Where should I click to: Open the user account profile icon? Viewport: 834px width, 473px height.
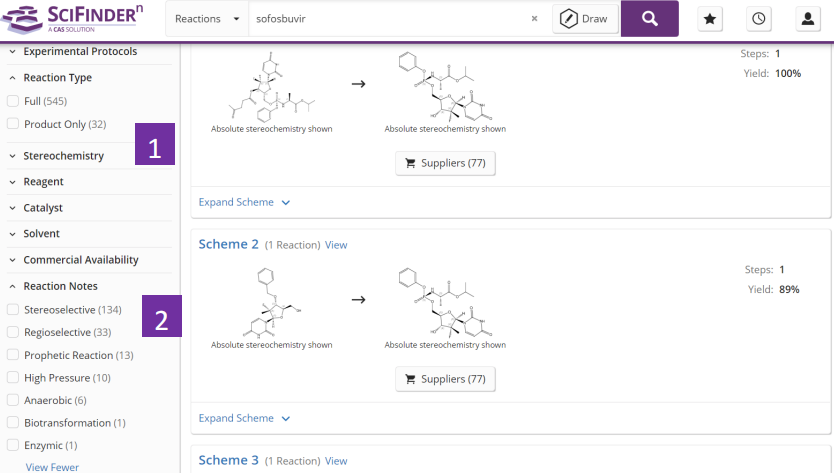[808, 19]
